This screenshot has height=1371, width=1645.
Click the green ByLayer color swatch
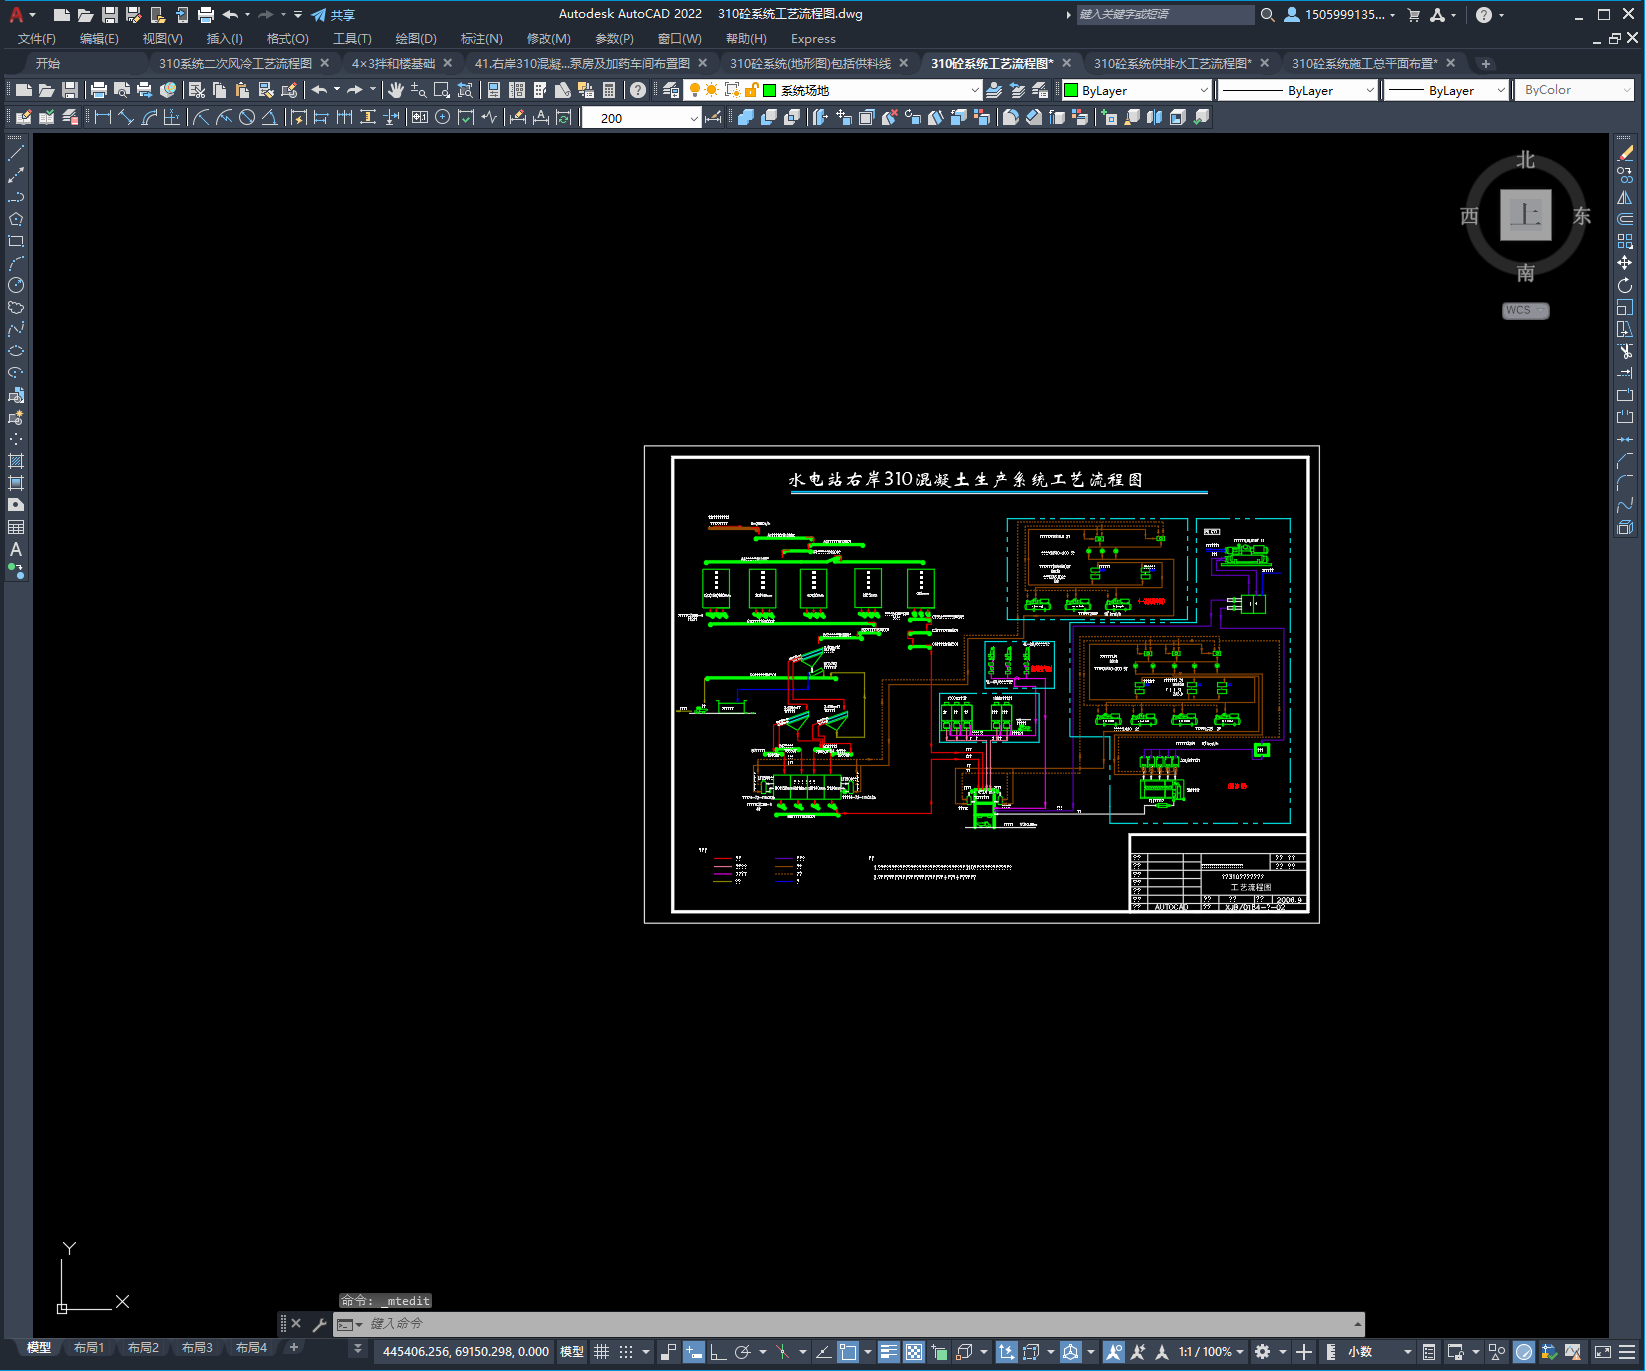1071,90
